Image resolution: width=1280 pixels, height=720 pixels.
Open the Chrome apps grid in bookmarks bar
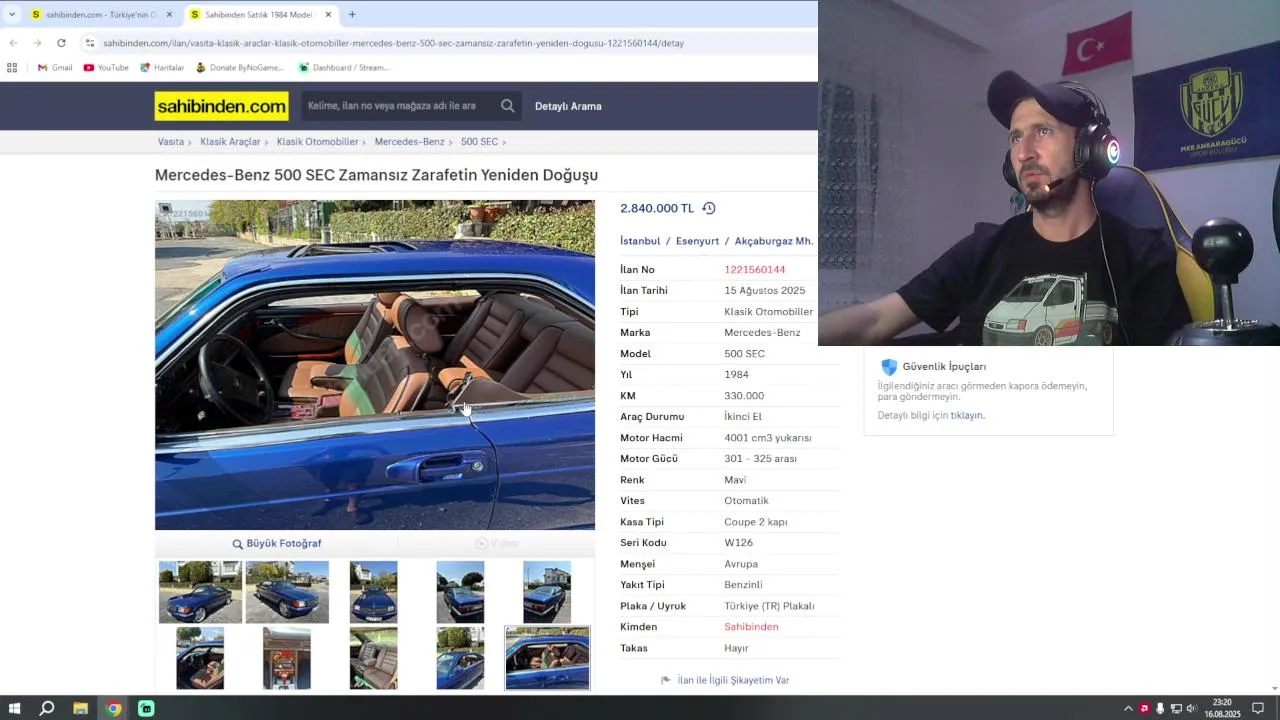pyautogui.click(x=12, y=68)
